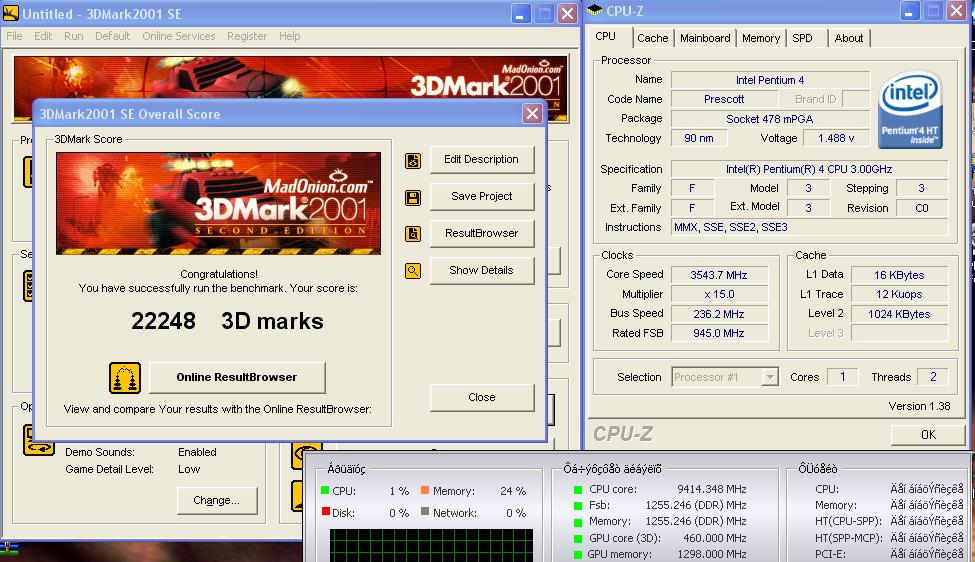Click the CPU core 9414.348 MHz reading
Image resolution: width=975 pixels, height=562 pixels.
tap(711, 489)
